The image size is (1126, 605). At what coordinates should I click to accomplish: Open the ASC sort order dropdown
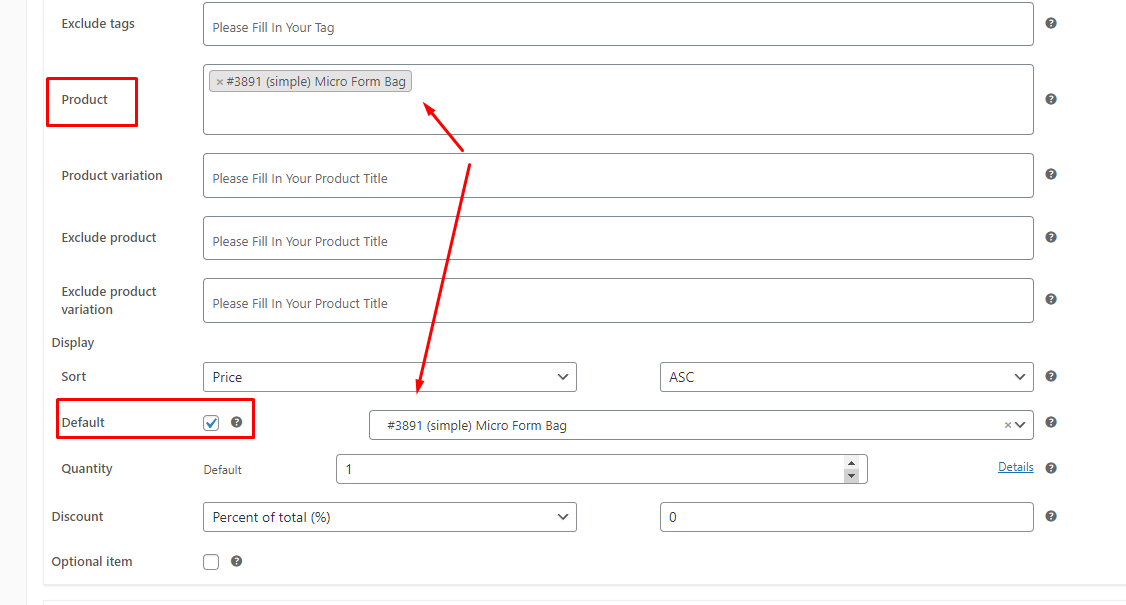coord(846,377)
